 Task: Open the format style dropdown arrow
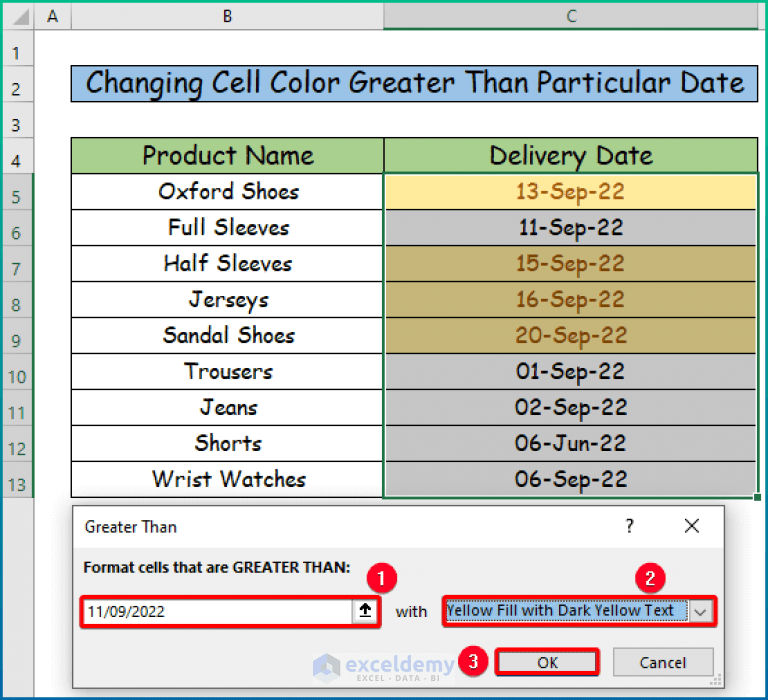coord(700,612)
